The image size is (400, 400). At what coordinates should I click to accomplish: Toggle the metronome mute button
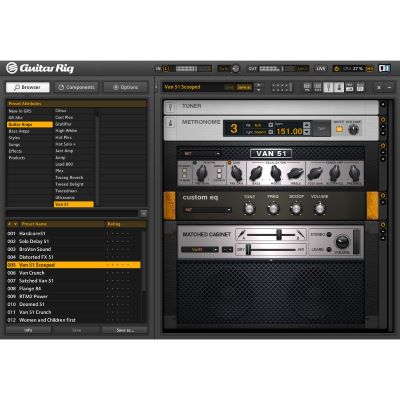pyautogui.click(x=339, y=129)
